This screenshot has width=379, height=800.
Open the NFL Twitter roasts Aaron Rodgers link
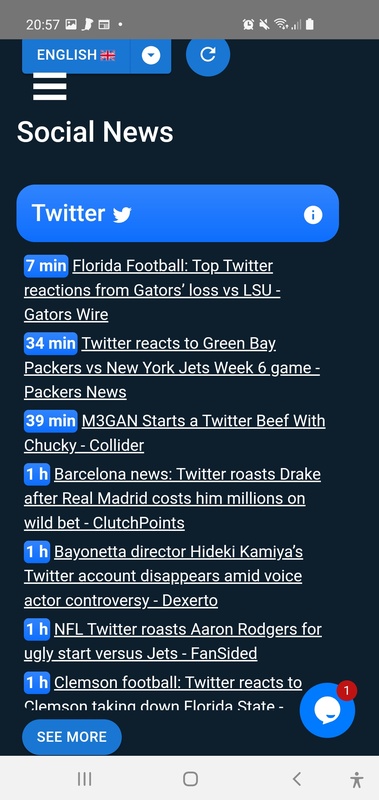tap(173, 641)
